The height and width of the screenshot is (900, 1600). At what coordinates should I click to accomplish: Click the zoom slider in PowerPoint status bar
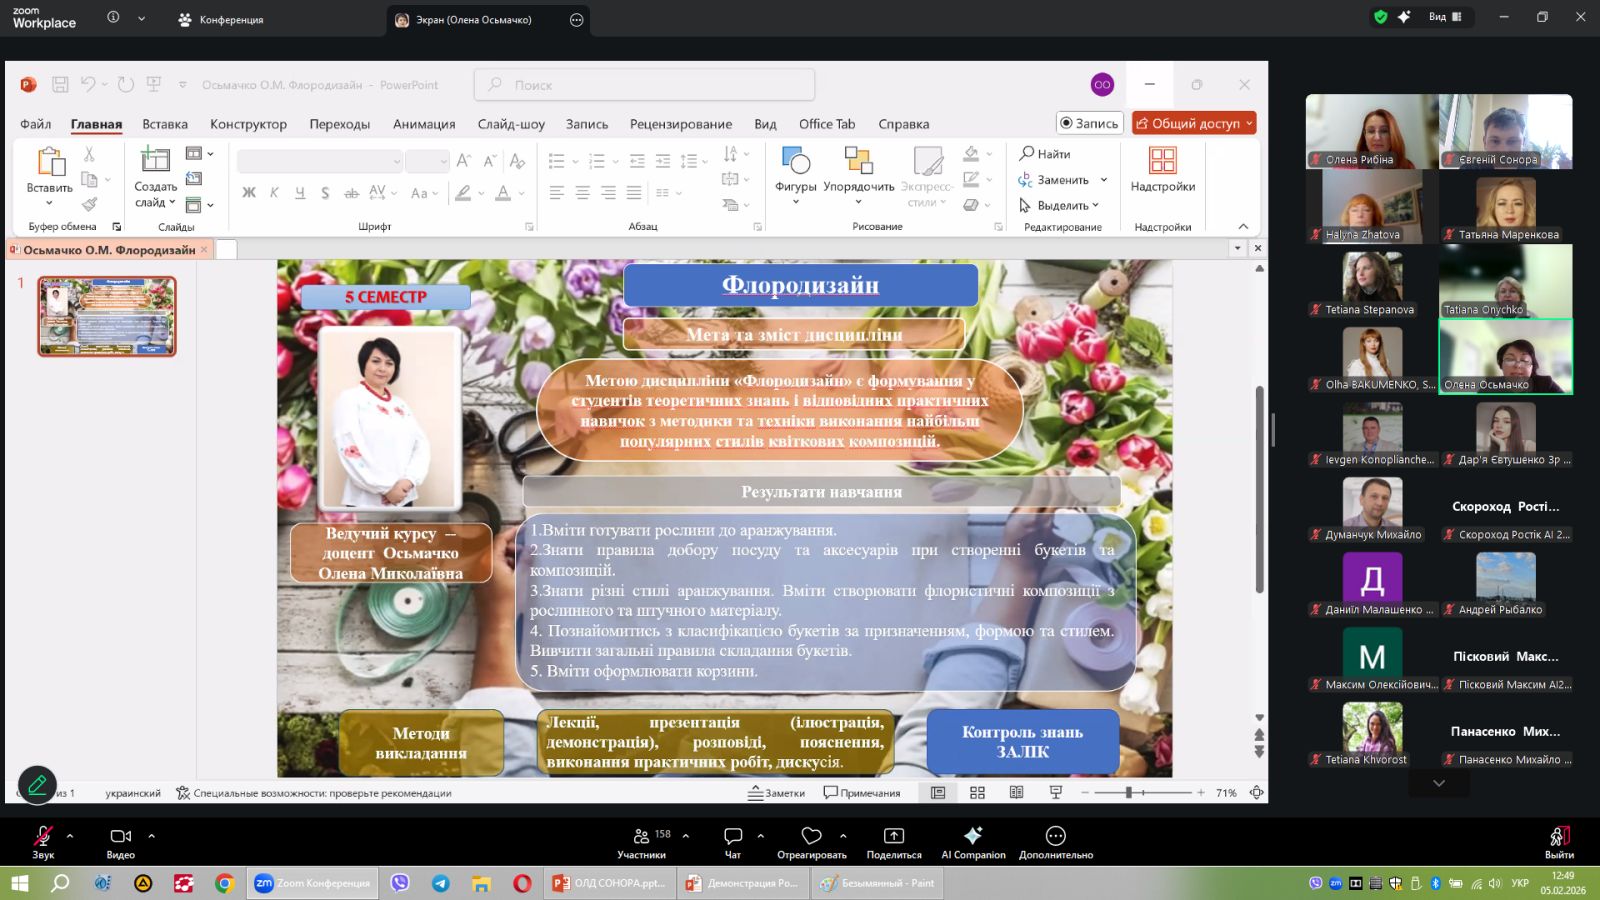click(1128, 793)
